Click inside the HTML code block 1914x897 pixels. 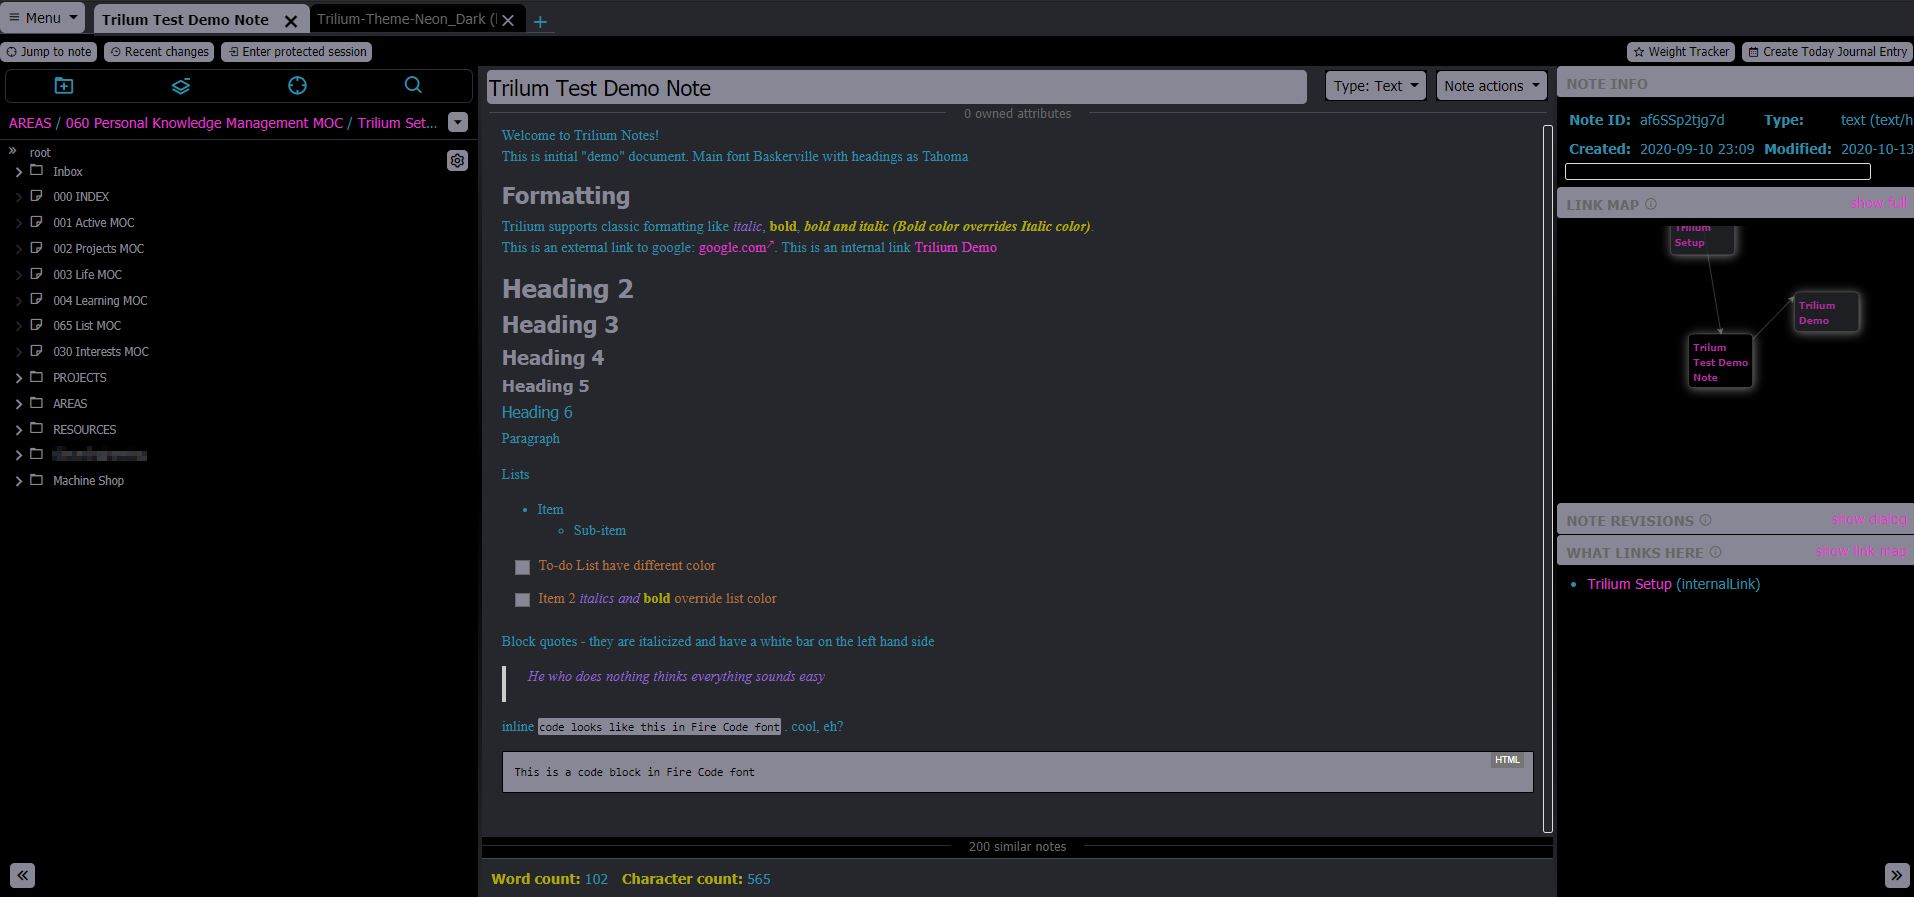point(1017,772)
